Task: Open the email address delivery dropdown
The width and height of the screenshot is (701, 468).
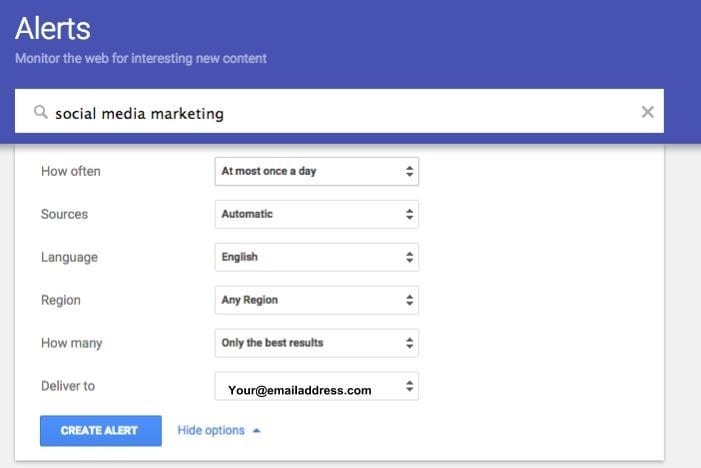Action: tap(317, 386)
